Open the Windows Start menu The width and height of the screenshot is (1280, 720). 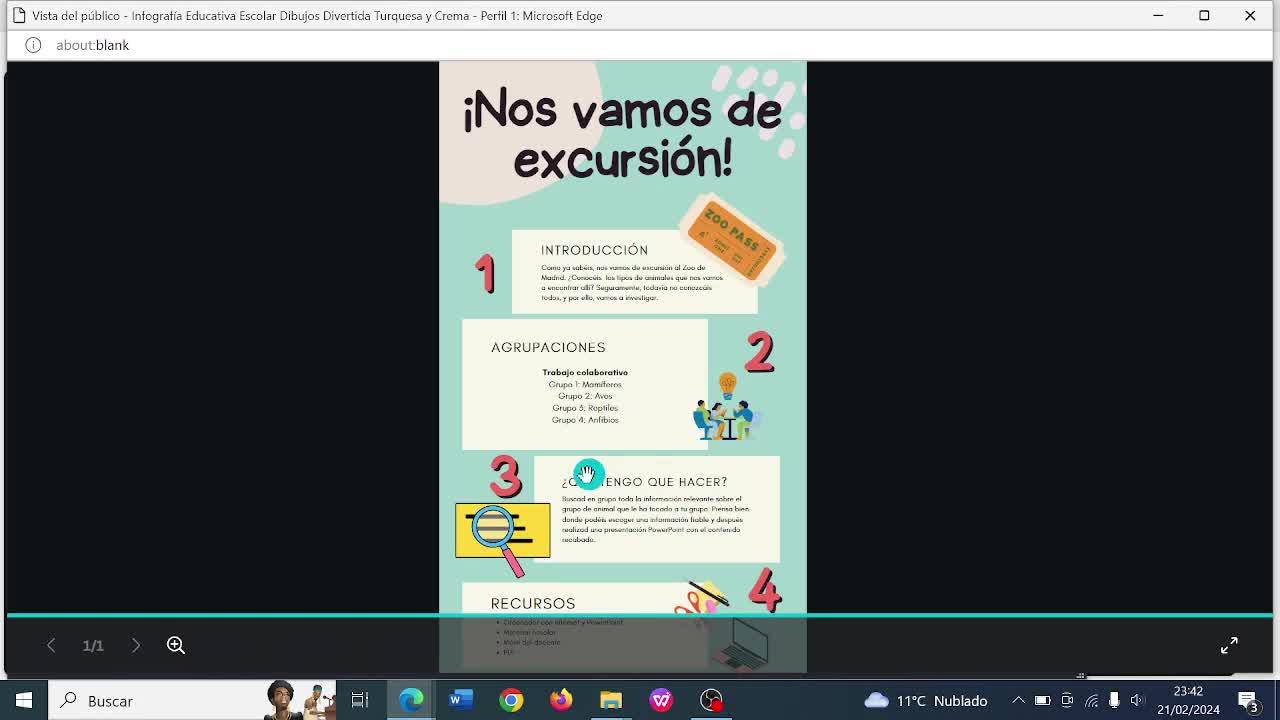point(24,700)
